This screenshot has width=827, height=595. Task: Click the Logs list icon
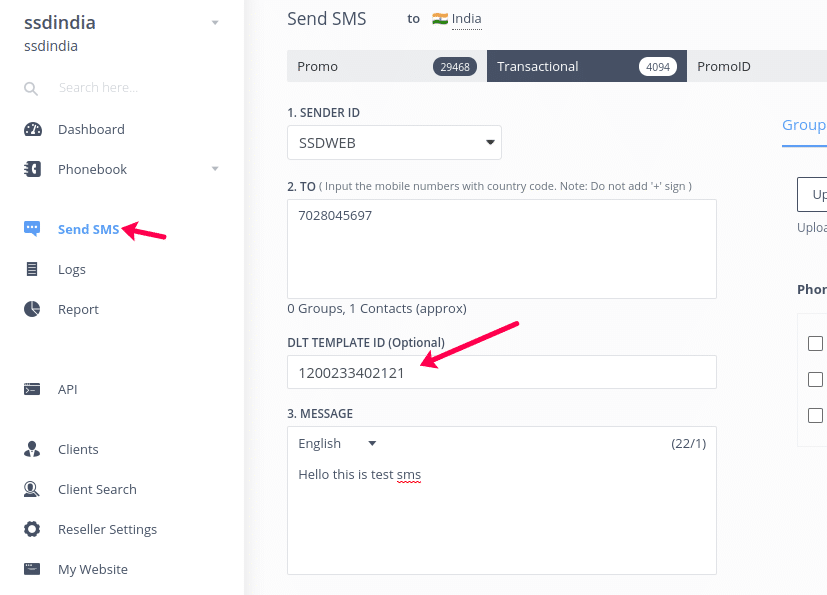tap(32, 269)
